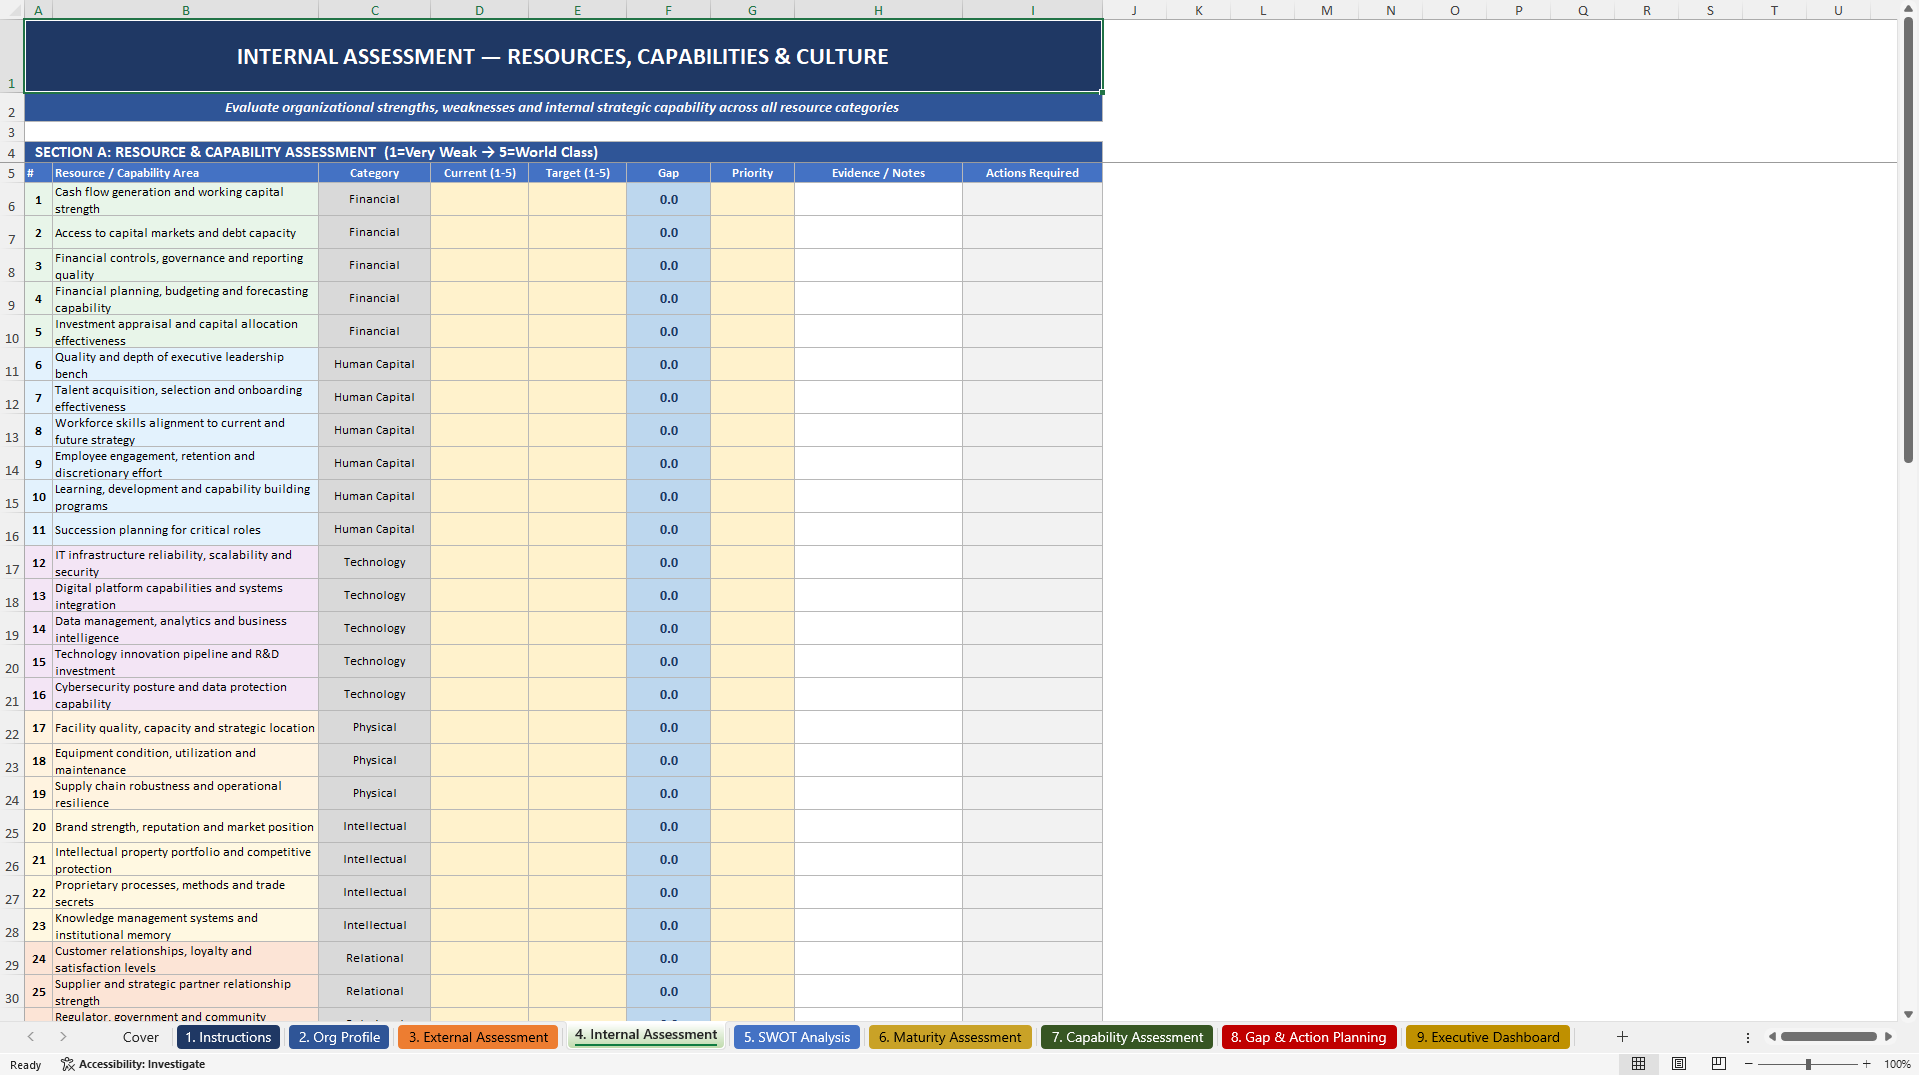This screenshot has width=1919, height=1075.
Task: Open the 2. Org Profile sheet tab
Action: point(339,1037)
